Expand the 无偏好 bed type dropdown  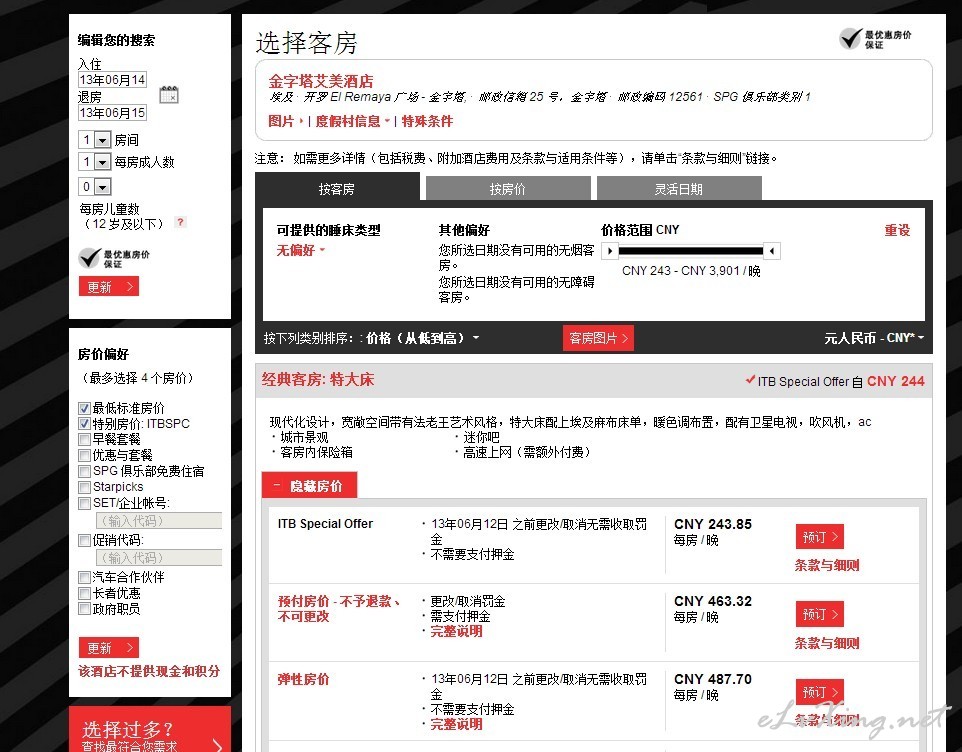click(301, 250)
